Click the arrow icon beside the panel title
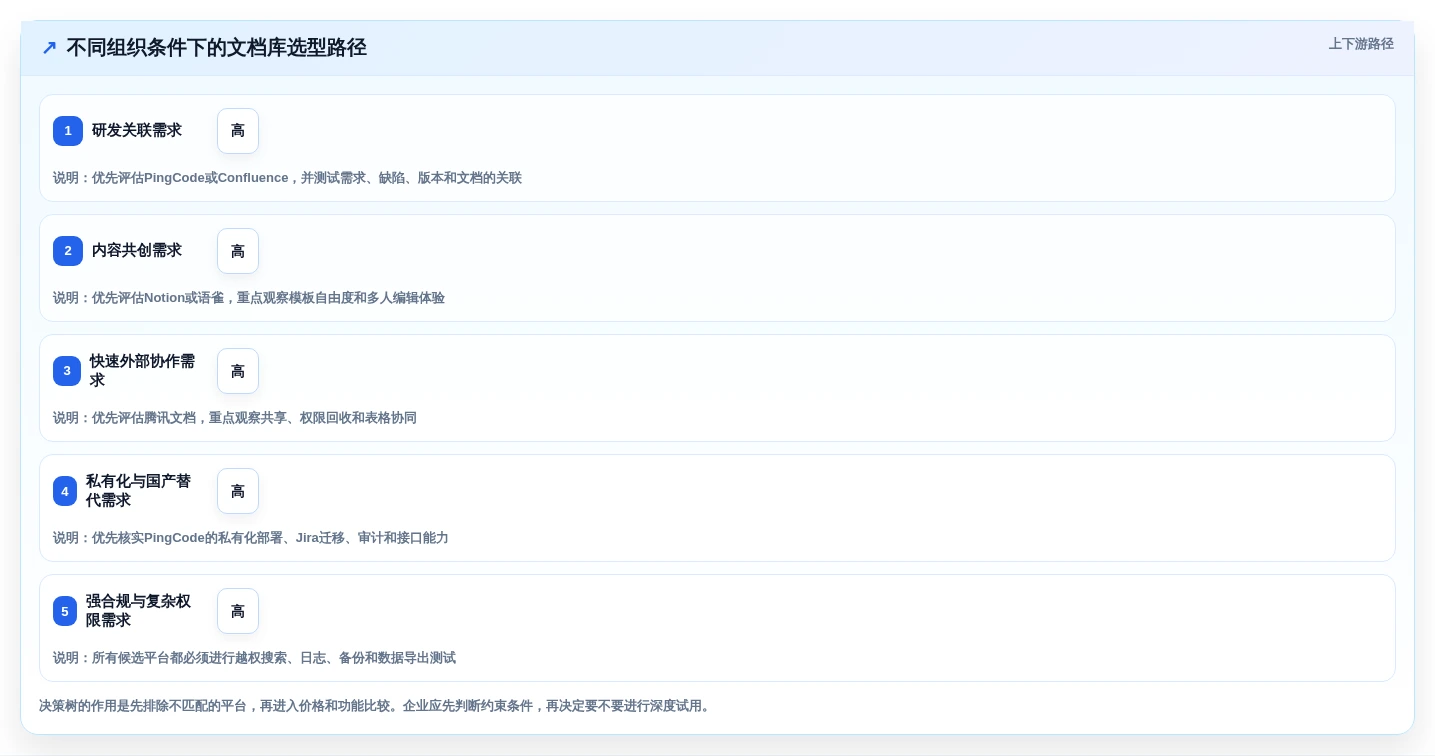 pos(49,48)
